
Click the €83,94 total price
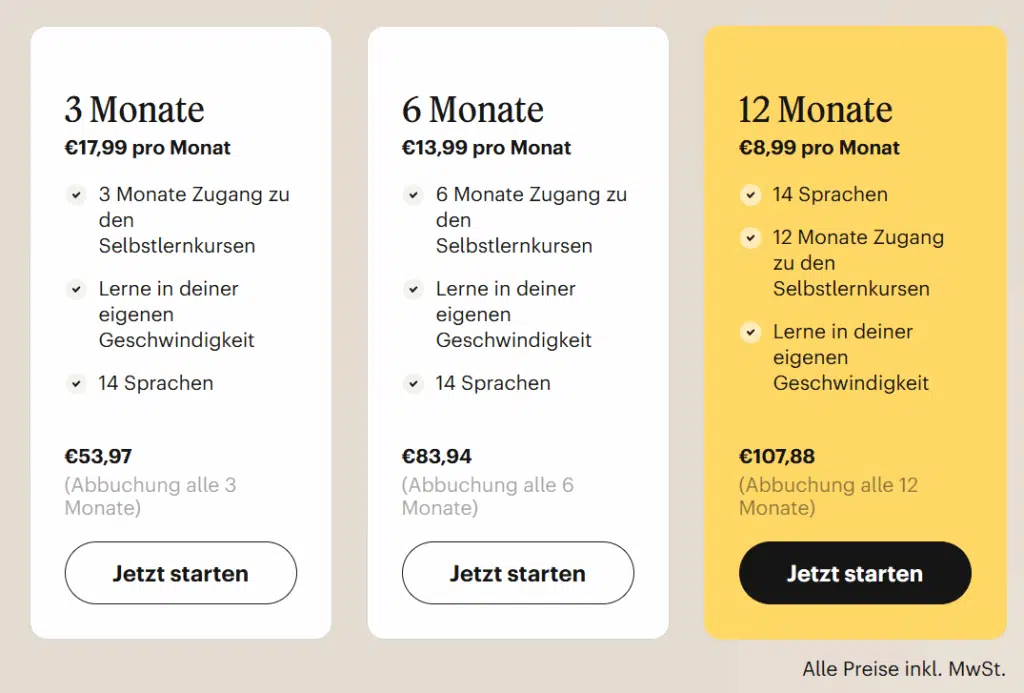[436, 456]
